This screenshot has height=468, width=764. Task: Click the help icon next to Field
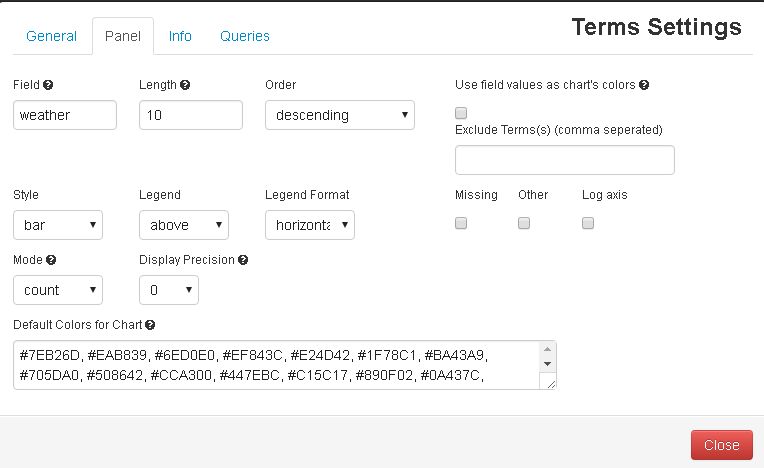pos(48,85)
